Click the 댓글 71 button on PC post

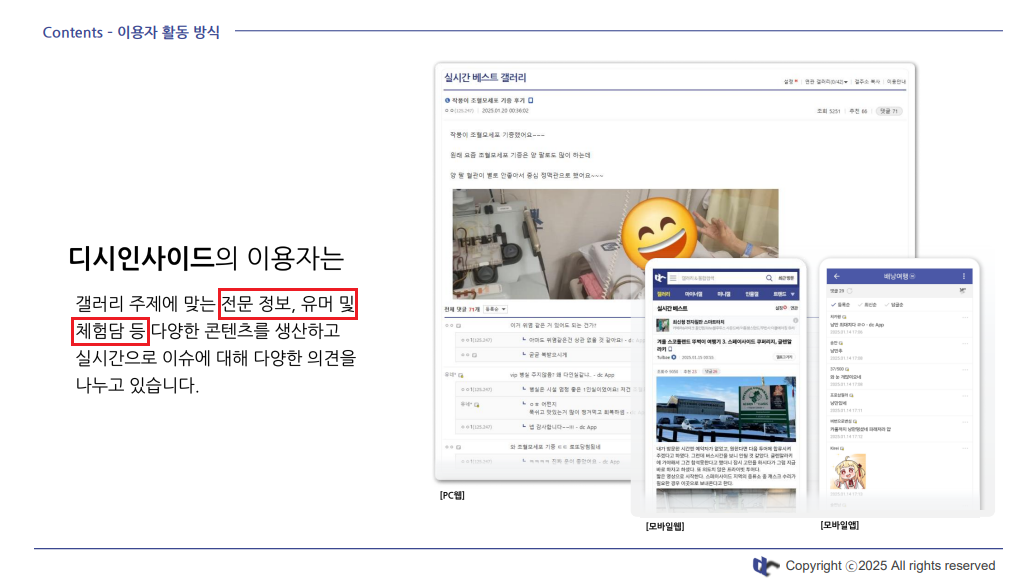pos(888,111)
